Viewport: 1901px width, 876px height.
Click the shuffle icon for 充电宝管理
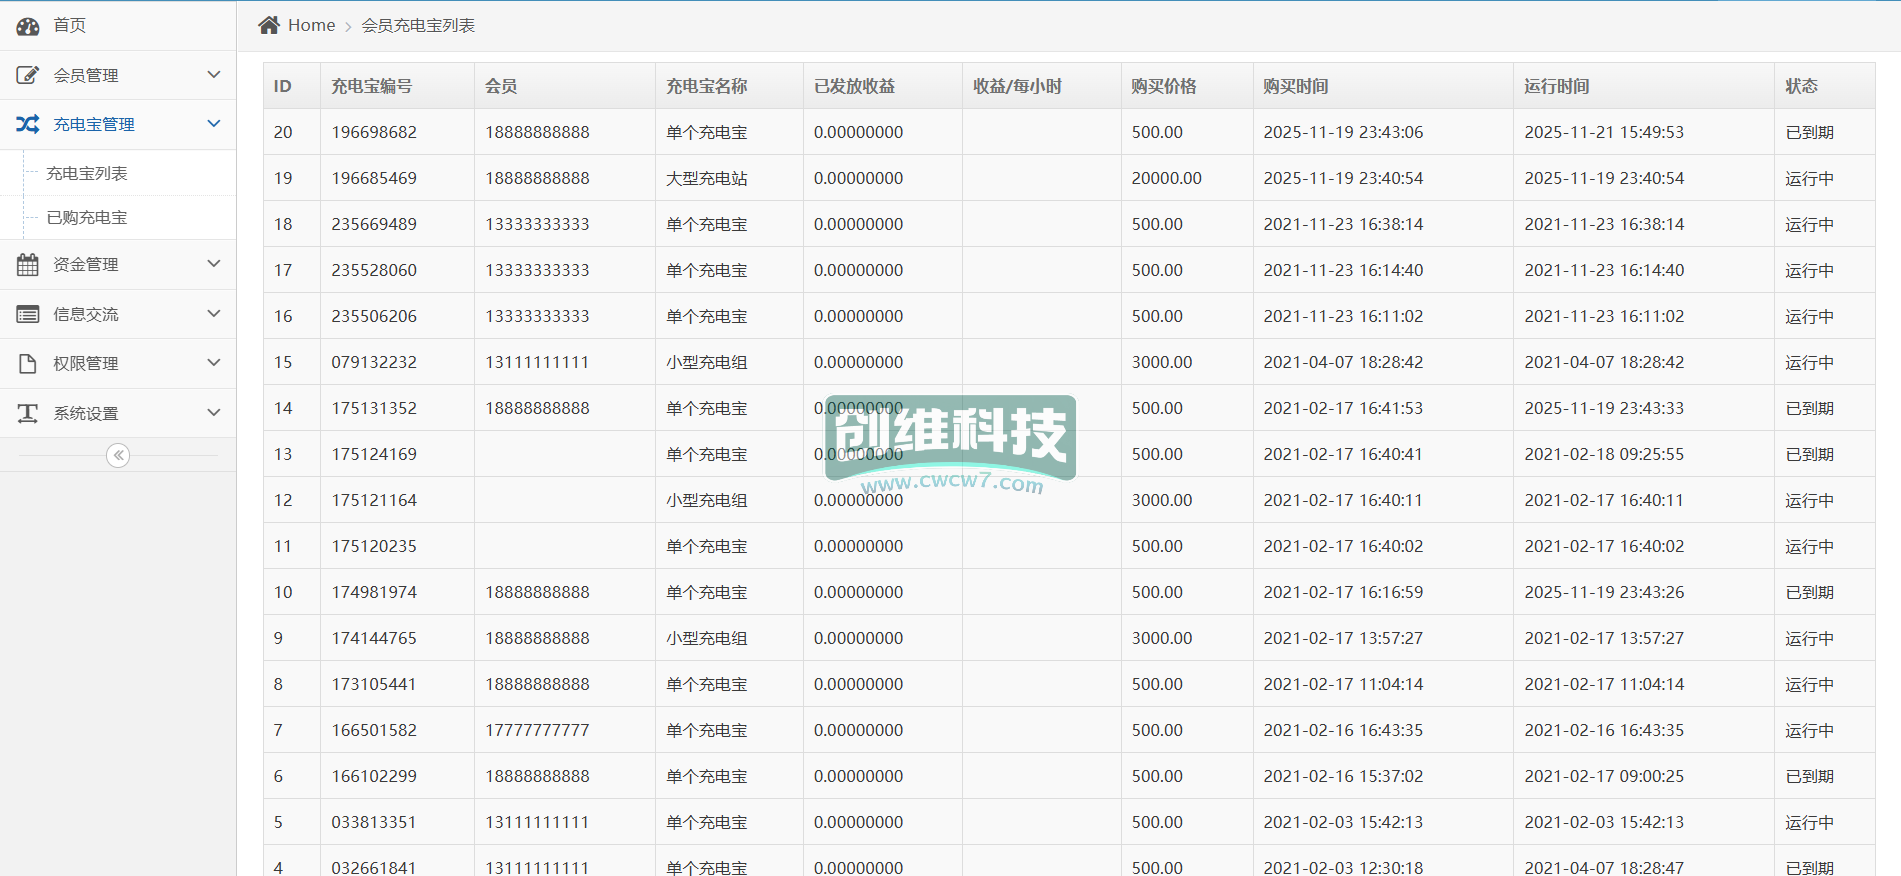(28, 124)
